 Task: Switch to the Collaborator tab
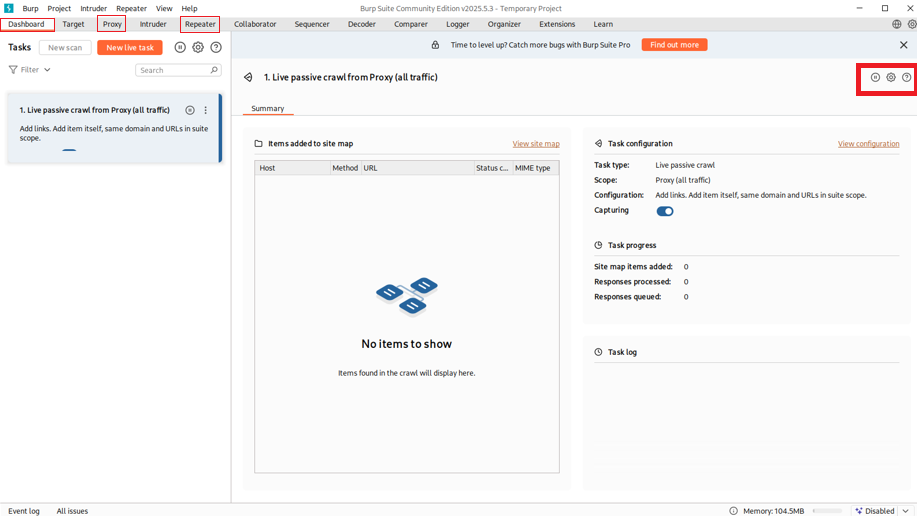click(255, 24)
